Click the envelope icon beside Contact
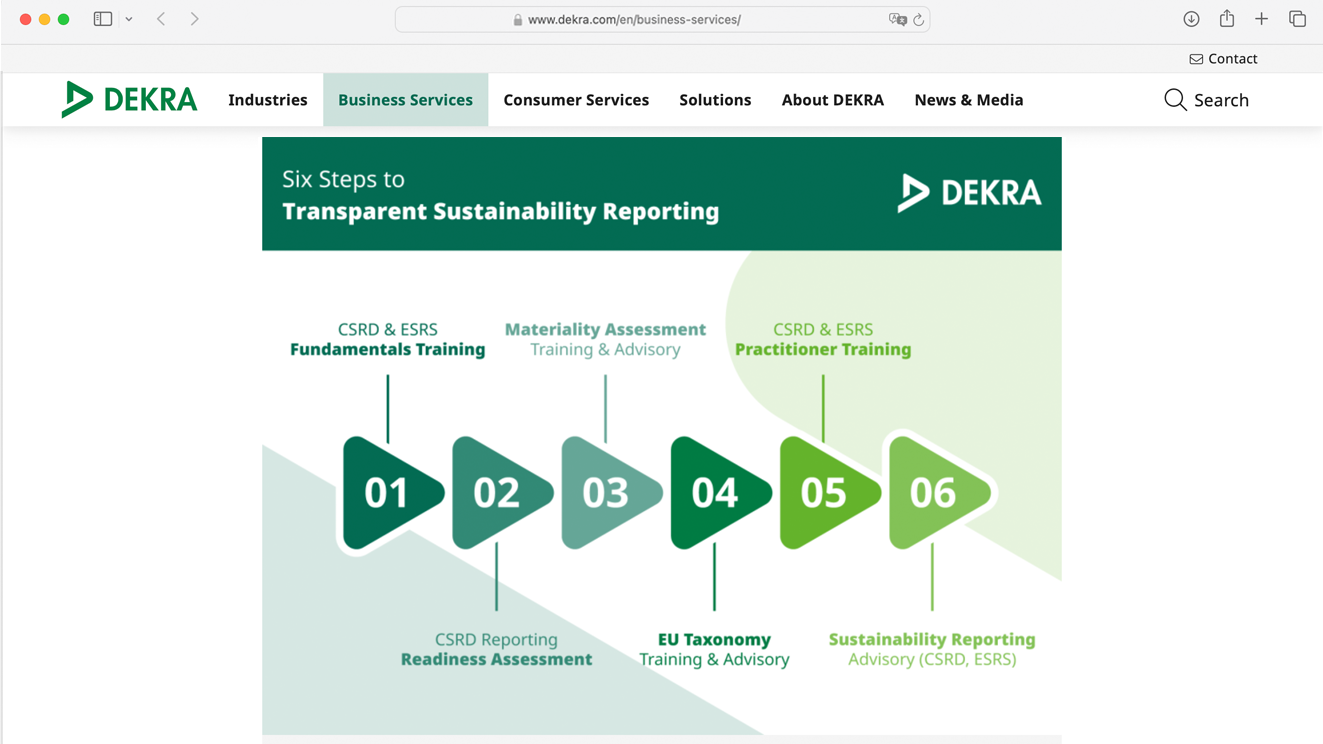The width and height of the screenshot is (1323, 744). [1196, 59]
